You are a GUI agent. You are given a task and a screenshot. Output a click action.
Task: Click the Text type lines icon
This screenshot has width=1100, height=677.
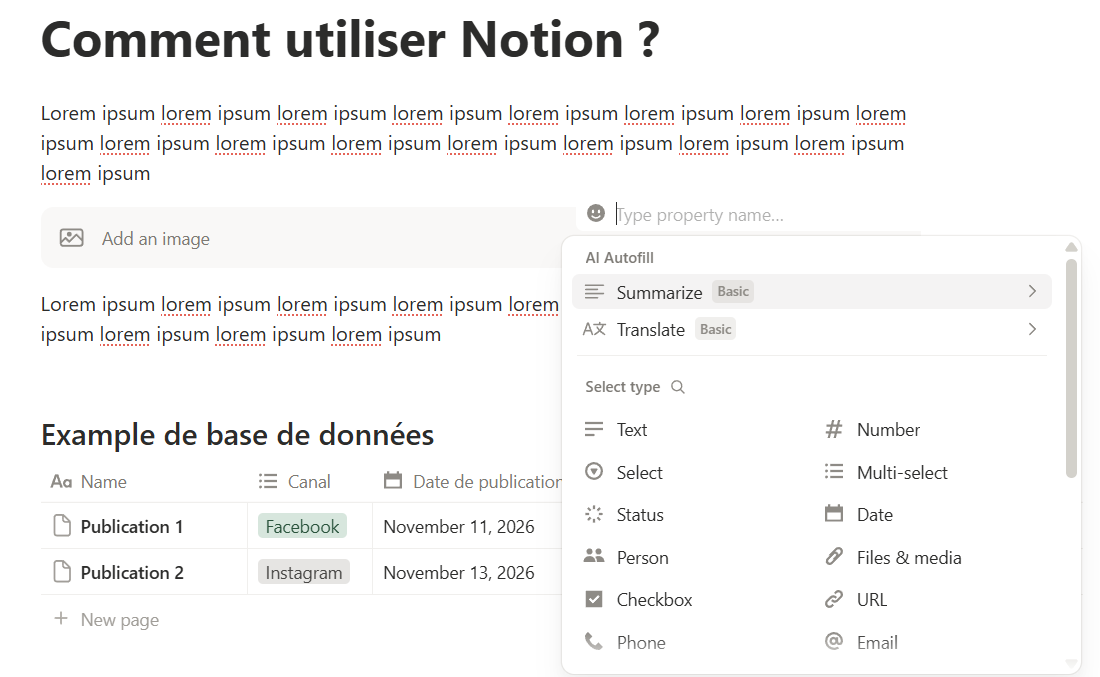(594, 429)
